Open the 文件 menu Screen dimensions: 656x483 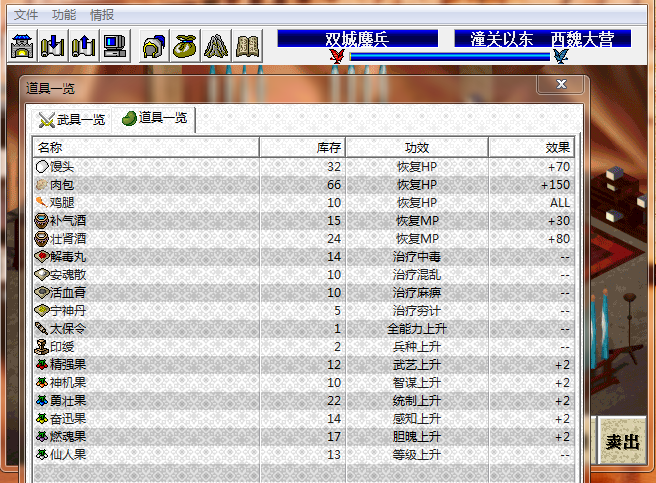tap(25, 15)
